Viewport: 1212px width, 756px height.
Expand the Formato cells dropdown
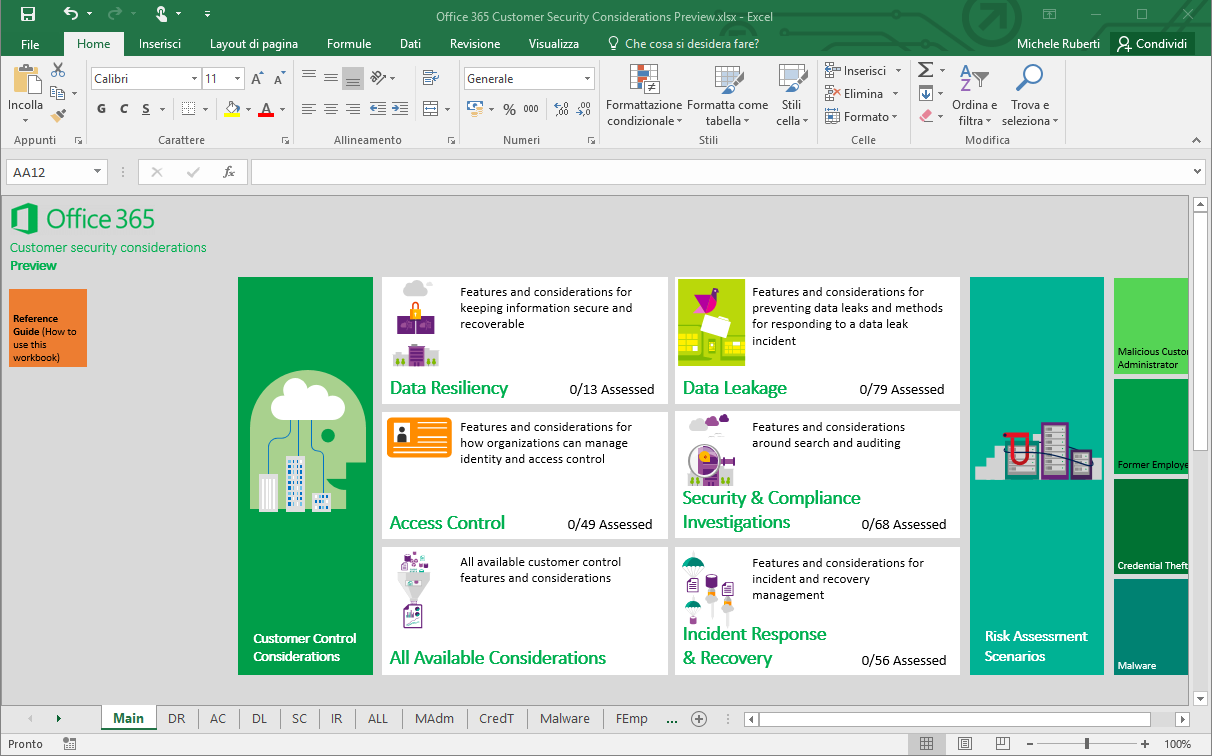click(895, 116)
